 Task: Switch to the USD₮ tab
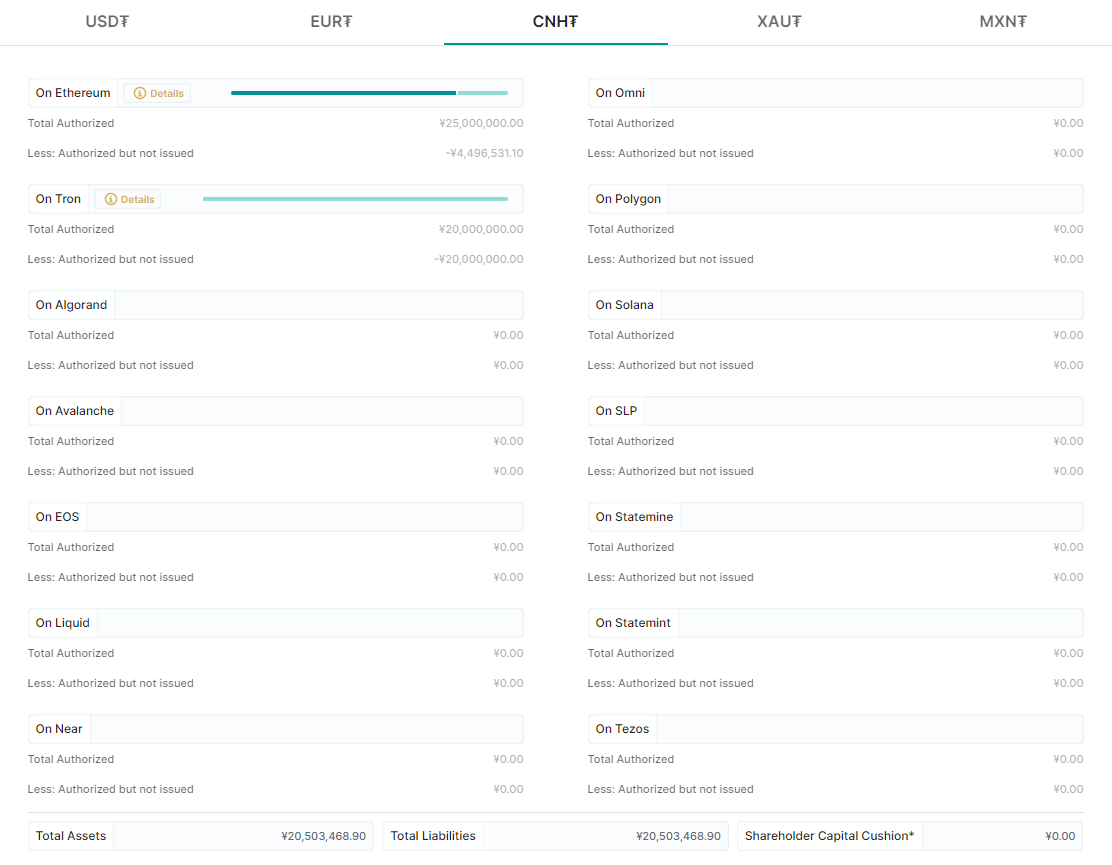tap(107, 21)
